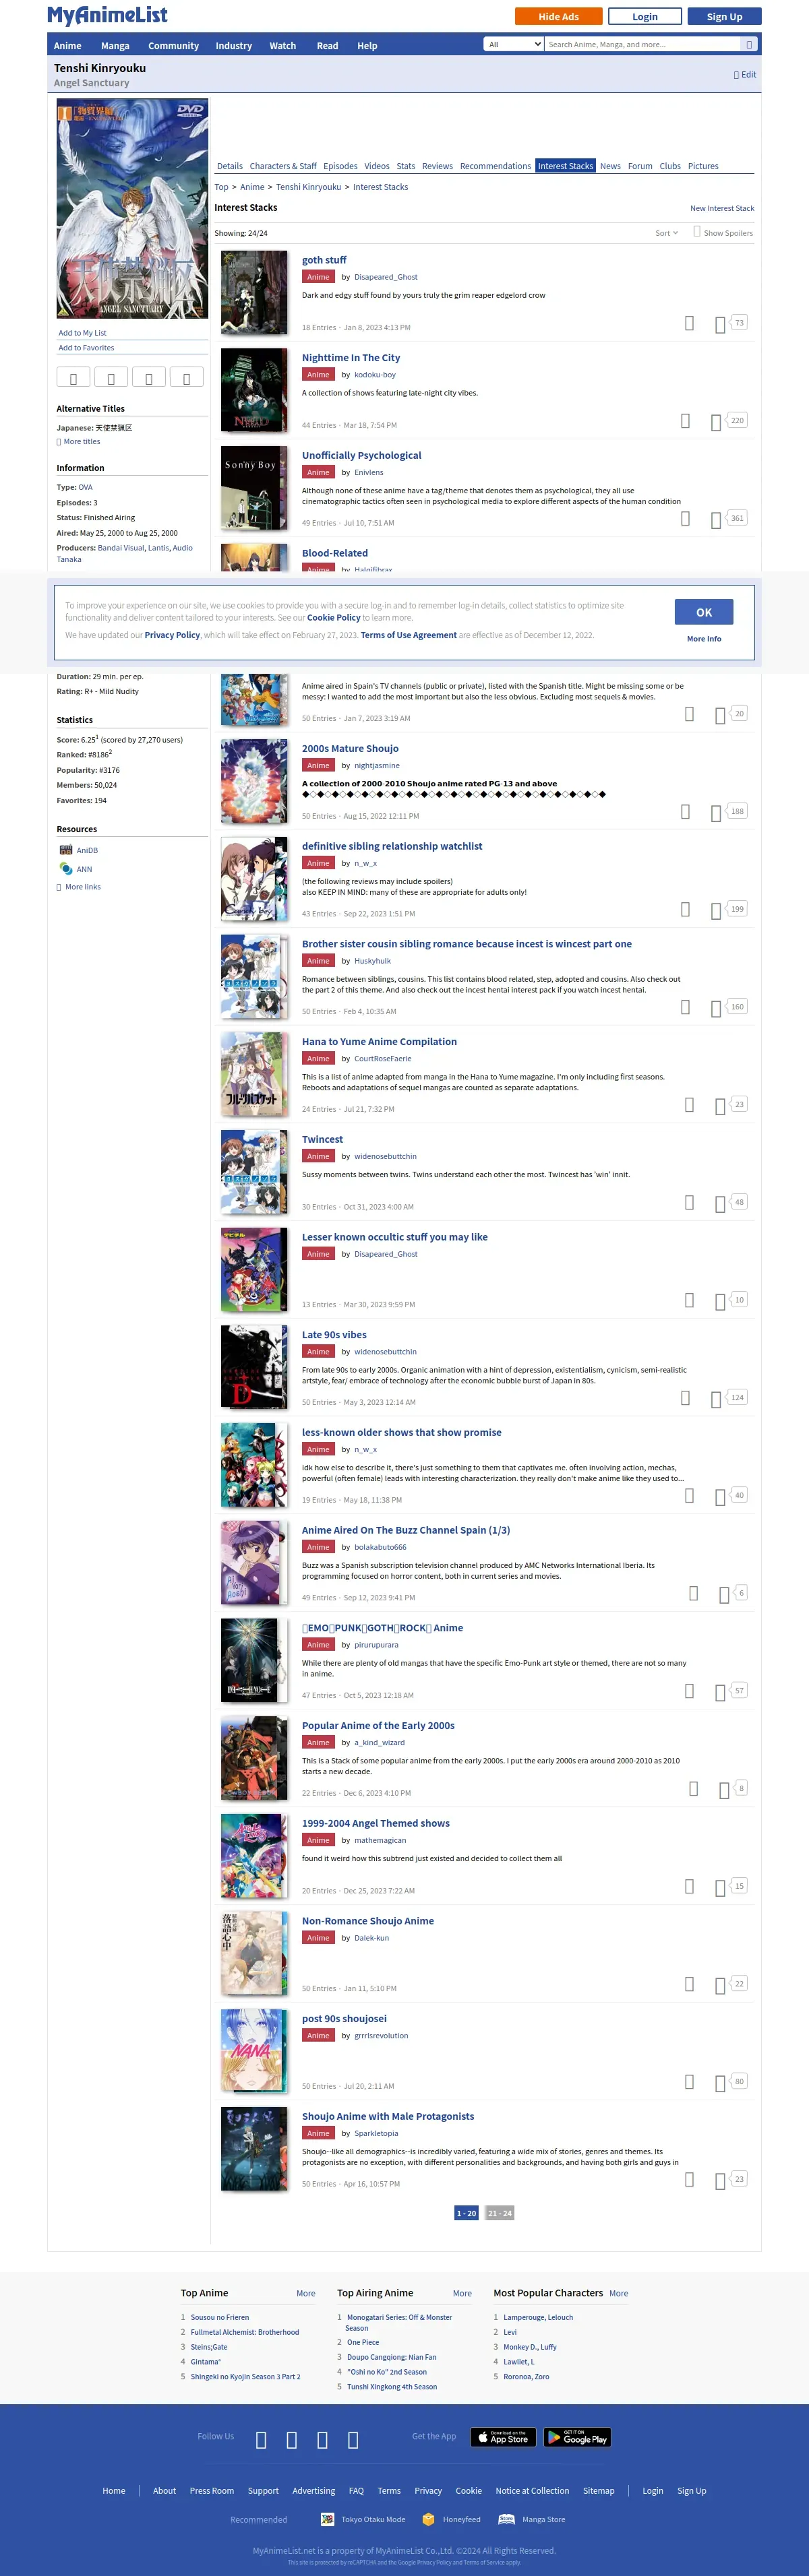The width and height of the screenshot is (809, 2576).
Task: Click the 15 counter icon on Angel Themed shows
Action: point(739,1885)
